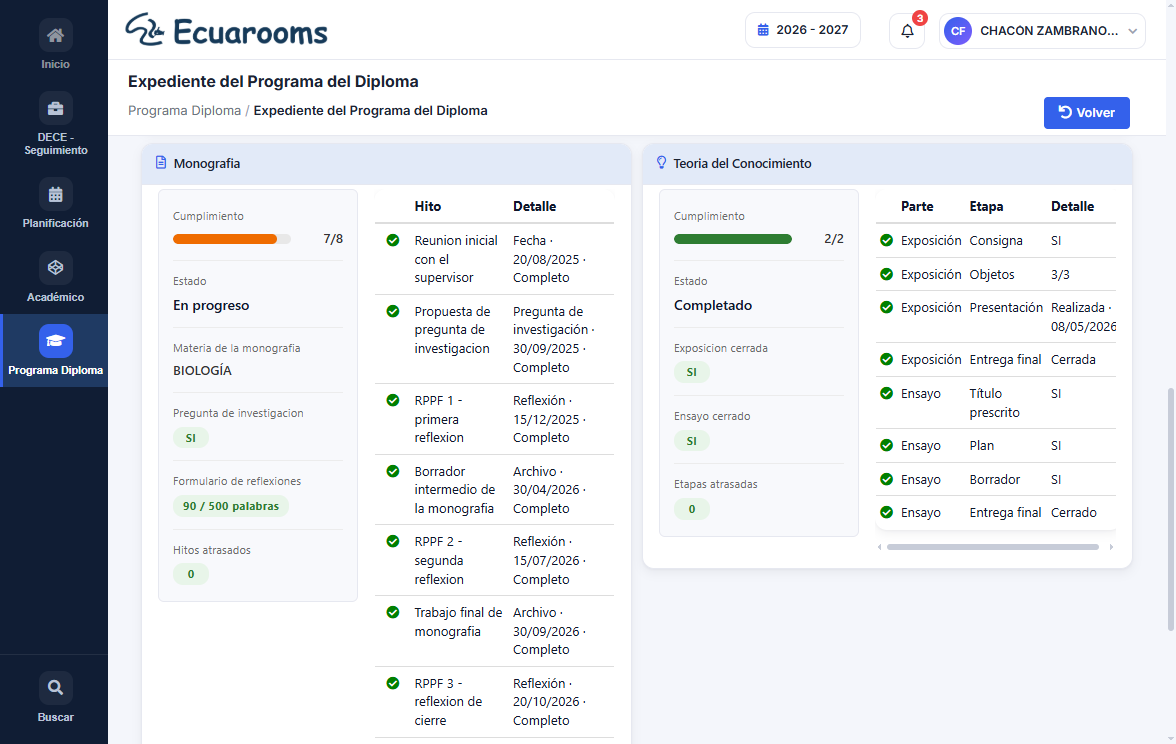Click check icon for Ensayo Título prescrito row
The width and height of the screenshot is (1176, 744).
coord(886,393)
